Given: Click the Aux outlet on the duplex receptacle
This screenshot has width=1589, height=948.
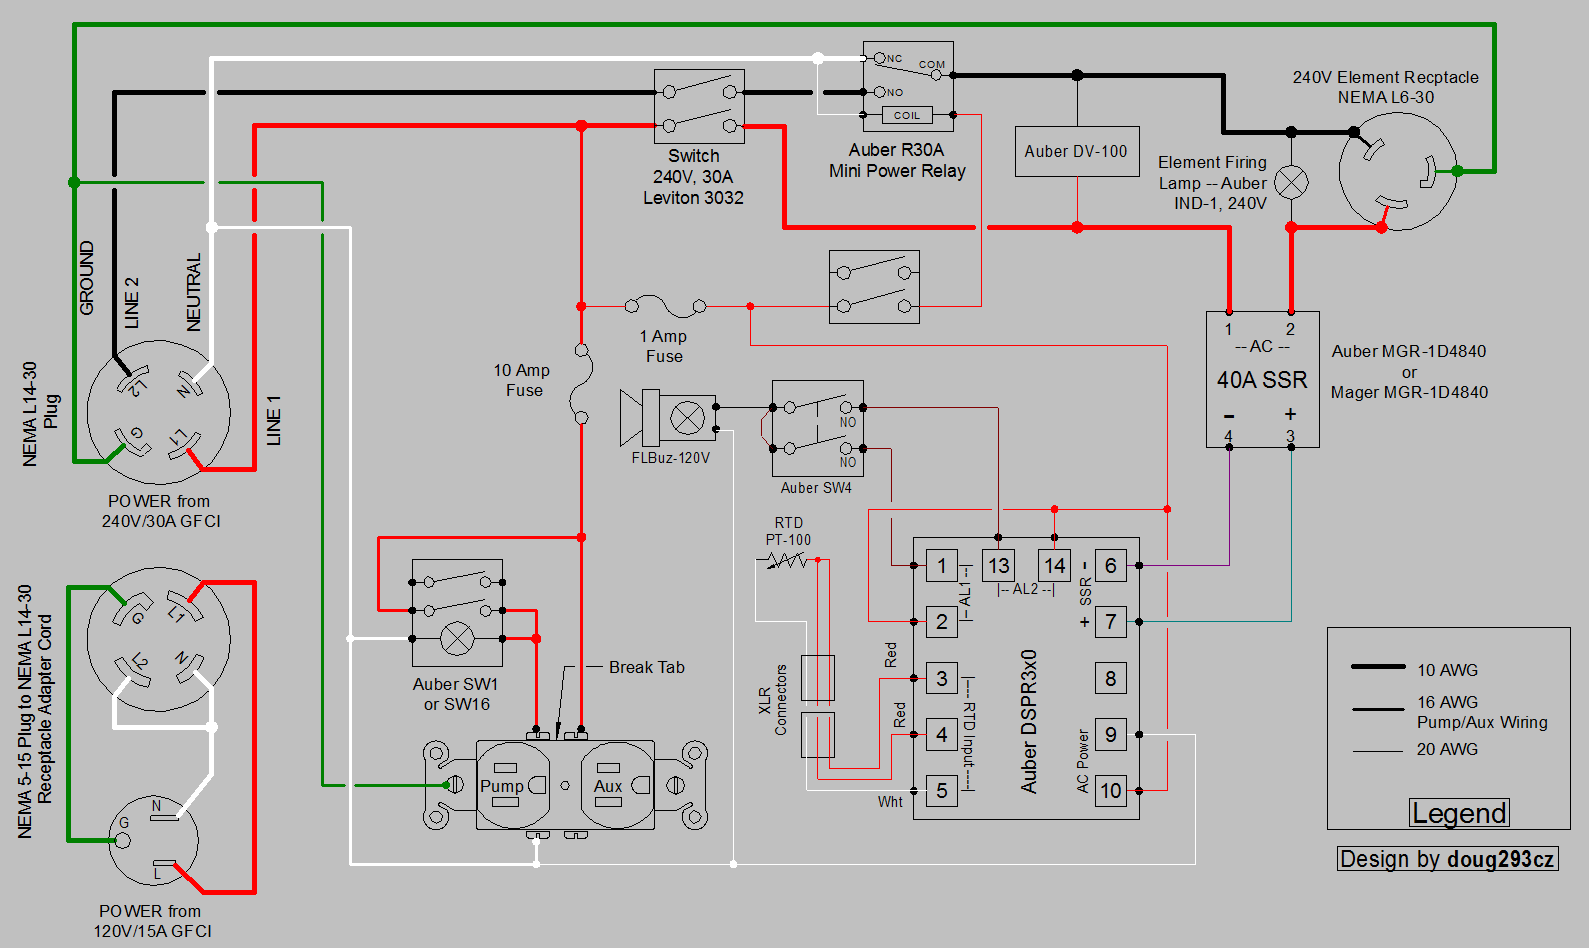Looking at the screenshot, I should pos(618,785).
